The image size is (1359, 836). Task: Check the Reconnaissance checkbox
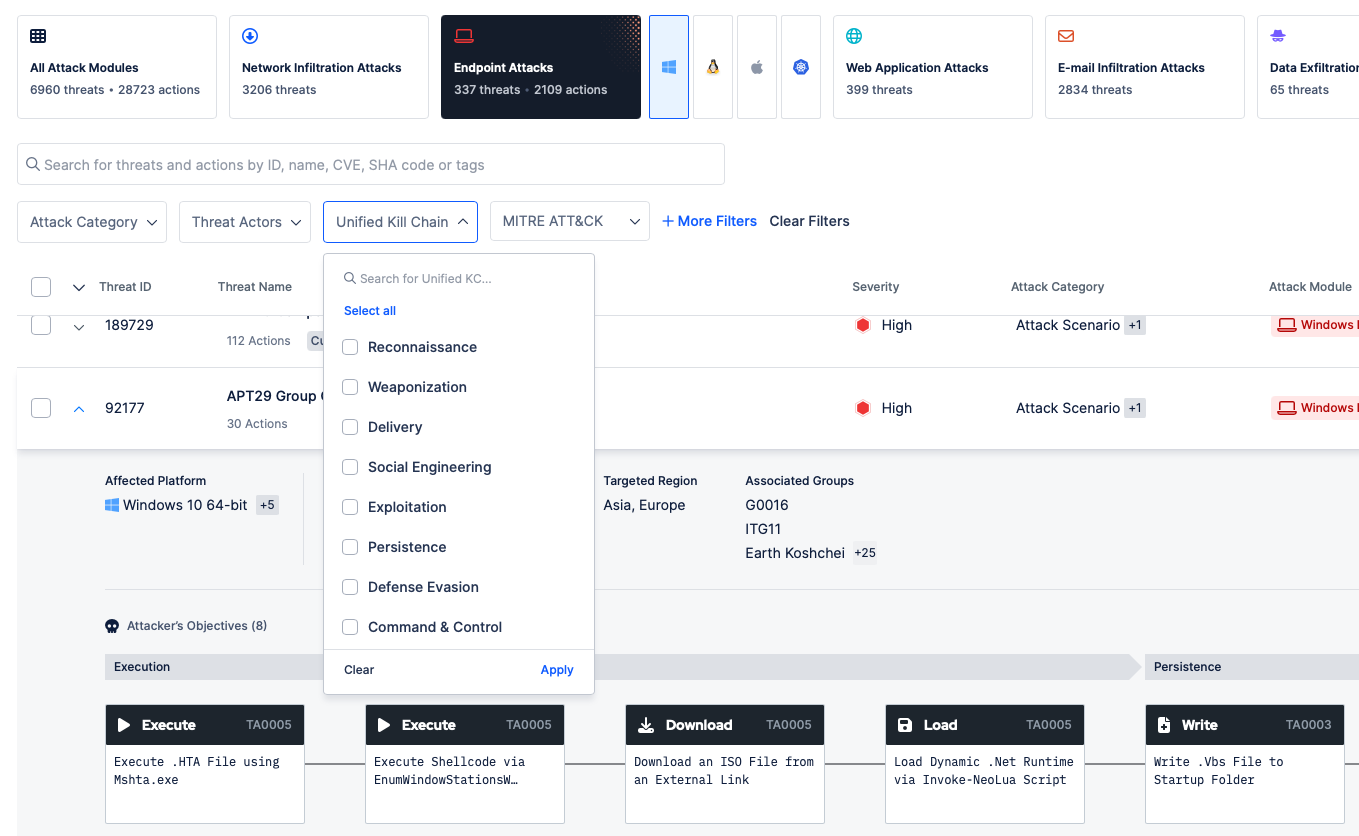(x=350, y=347)
